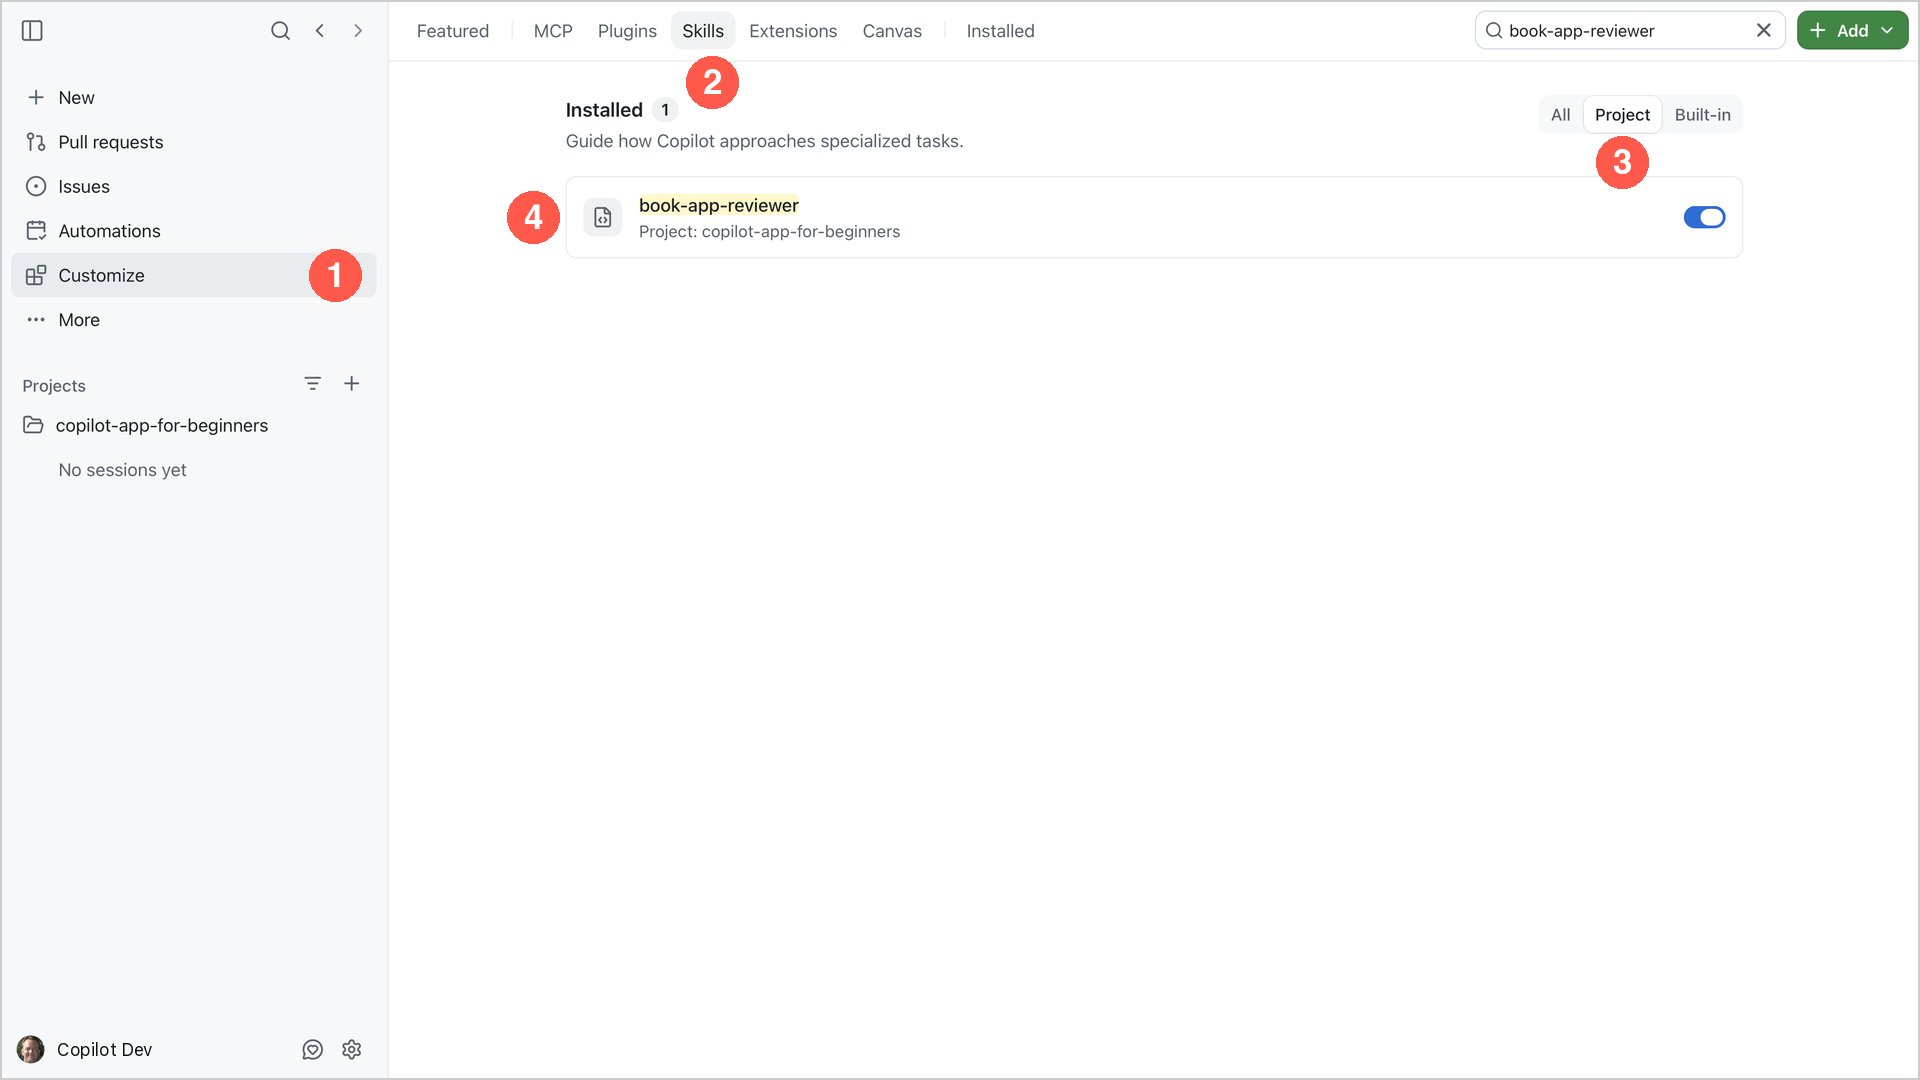Screen dimensions: 1920x1080
Task: Click the book-app-reviewer search field
Action: click(1630, 31)
